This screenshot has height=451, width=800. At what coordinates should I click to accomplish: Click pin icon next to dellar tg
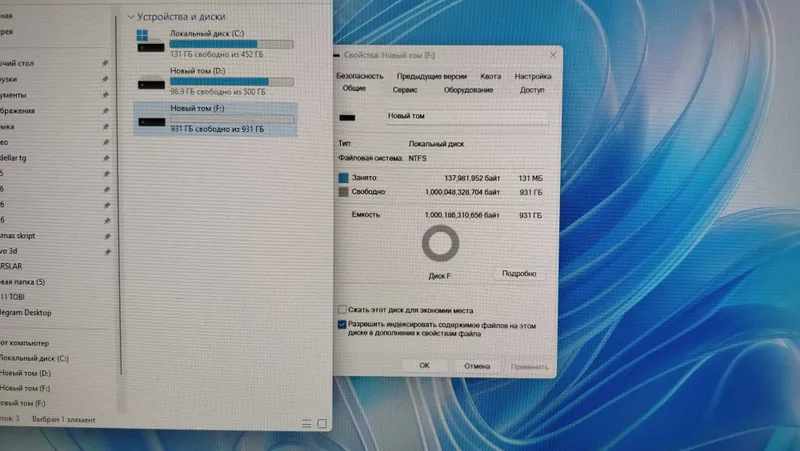[106, 158]
